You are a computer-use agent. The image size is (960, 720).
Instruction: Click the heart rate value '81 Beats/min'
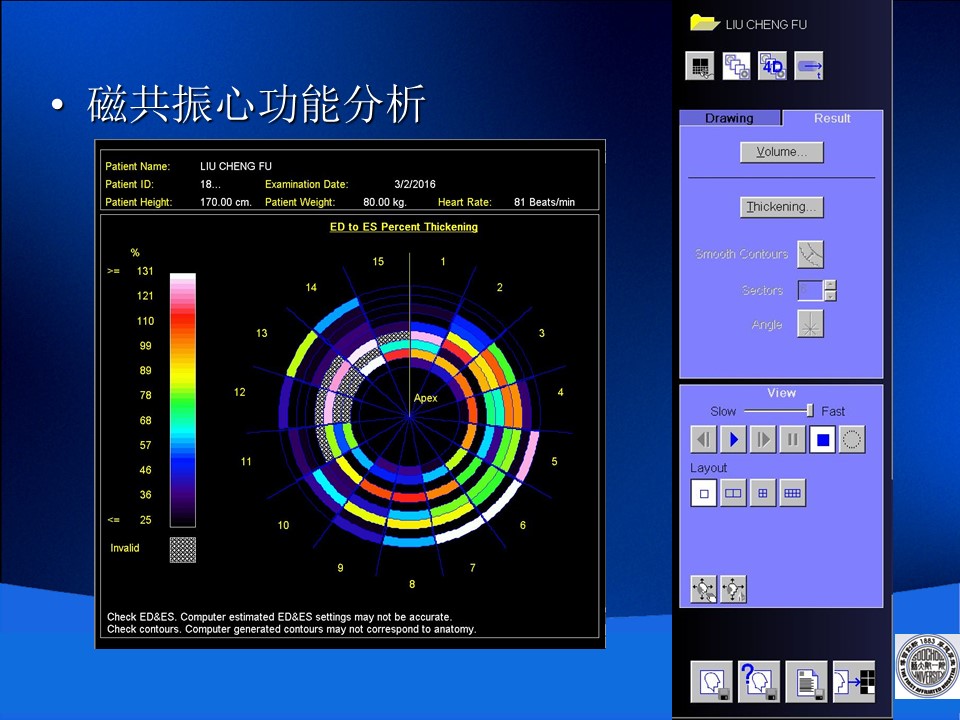click(544, 202)
